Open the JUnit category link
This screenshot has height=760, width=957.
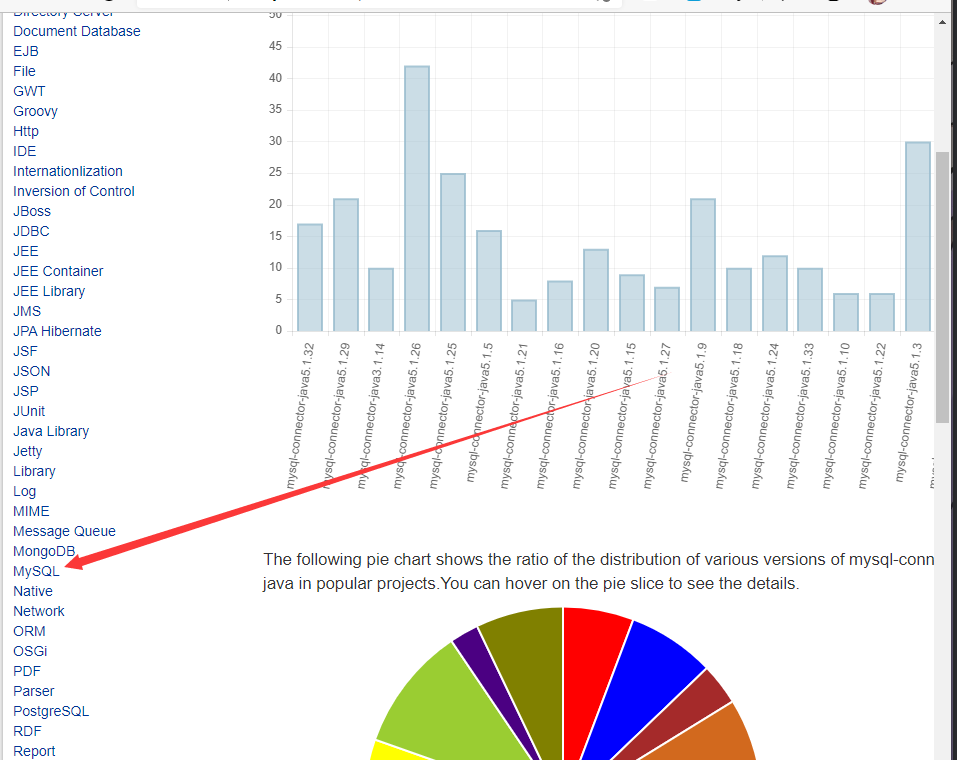29,411
